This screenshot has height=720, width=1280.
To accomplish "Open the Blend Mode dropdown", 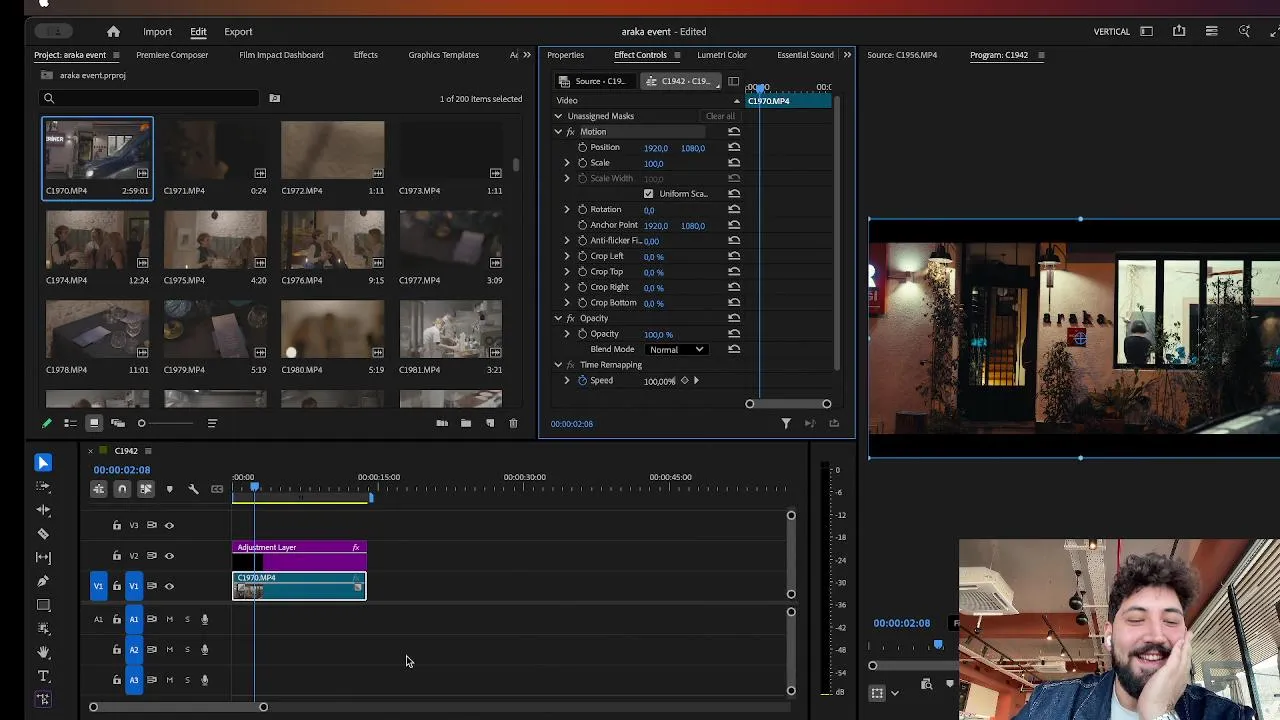I will point(677,350).
